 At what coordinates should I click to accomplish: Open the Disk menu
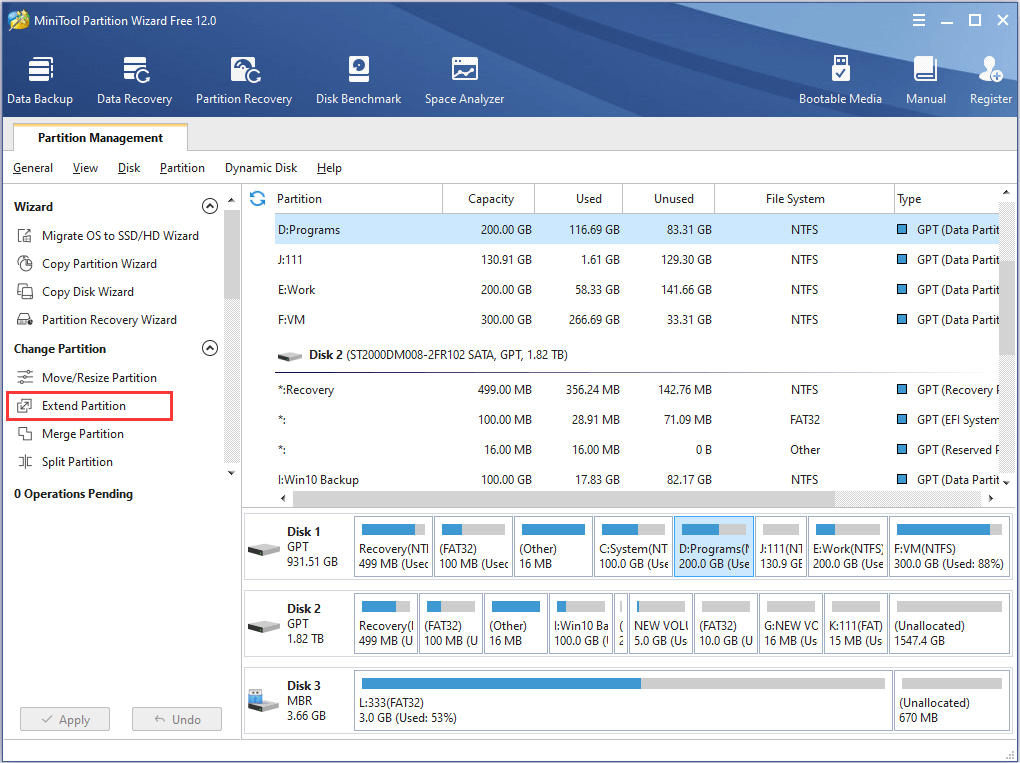pyautogui.click(x=129, y=168)
